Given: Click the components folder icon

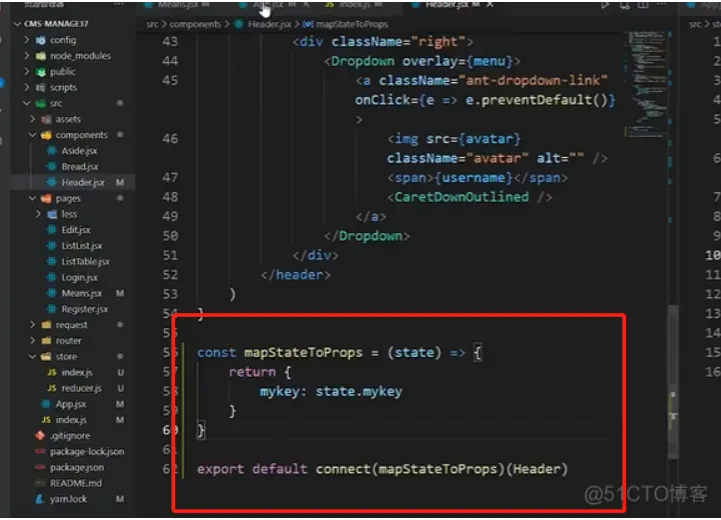Looking at the screenshot, I should tap(46, 135).
